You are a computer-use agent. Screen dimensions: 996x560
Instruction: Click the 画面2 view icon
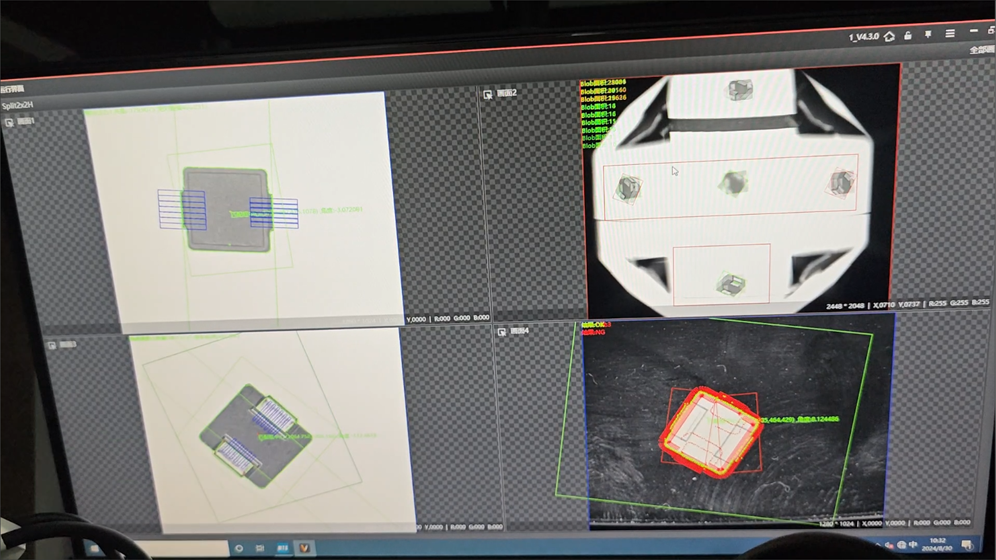[488, 94]
